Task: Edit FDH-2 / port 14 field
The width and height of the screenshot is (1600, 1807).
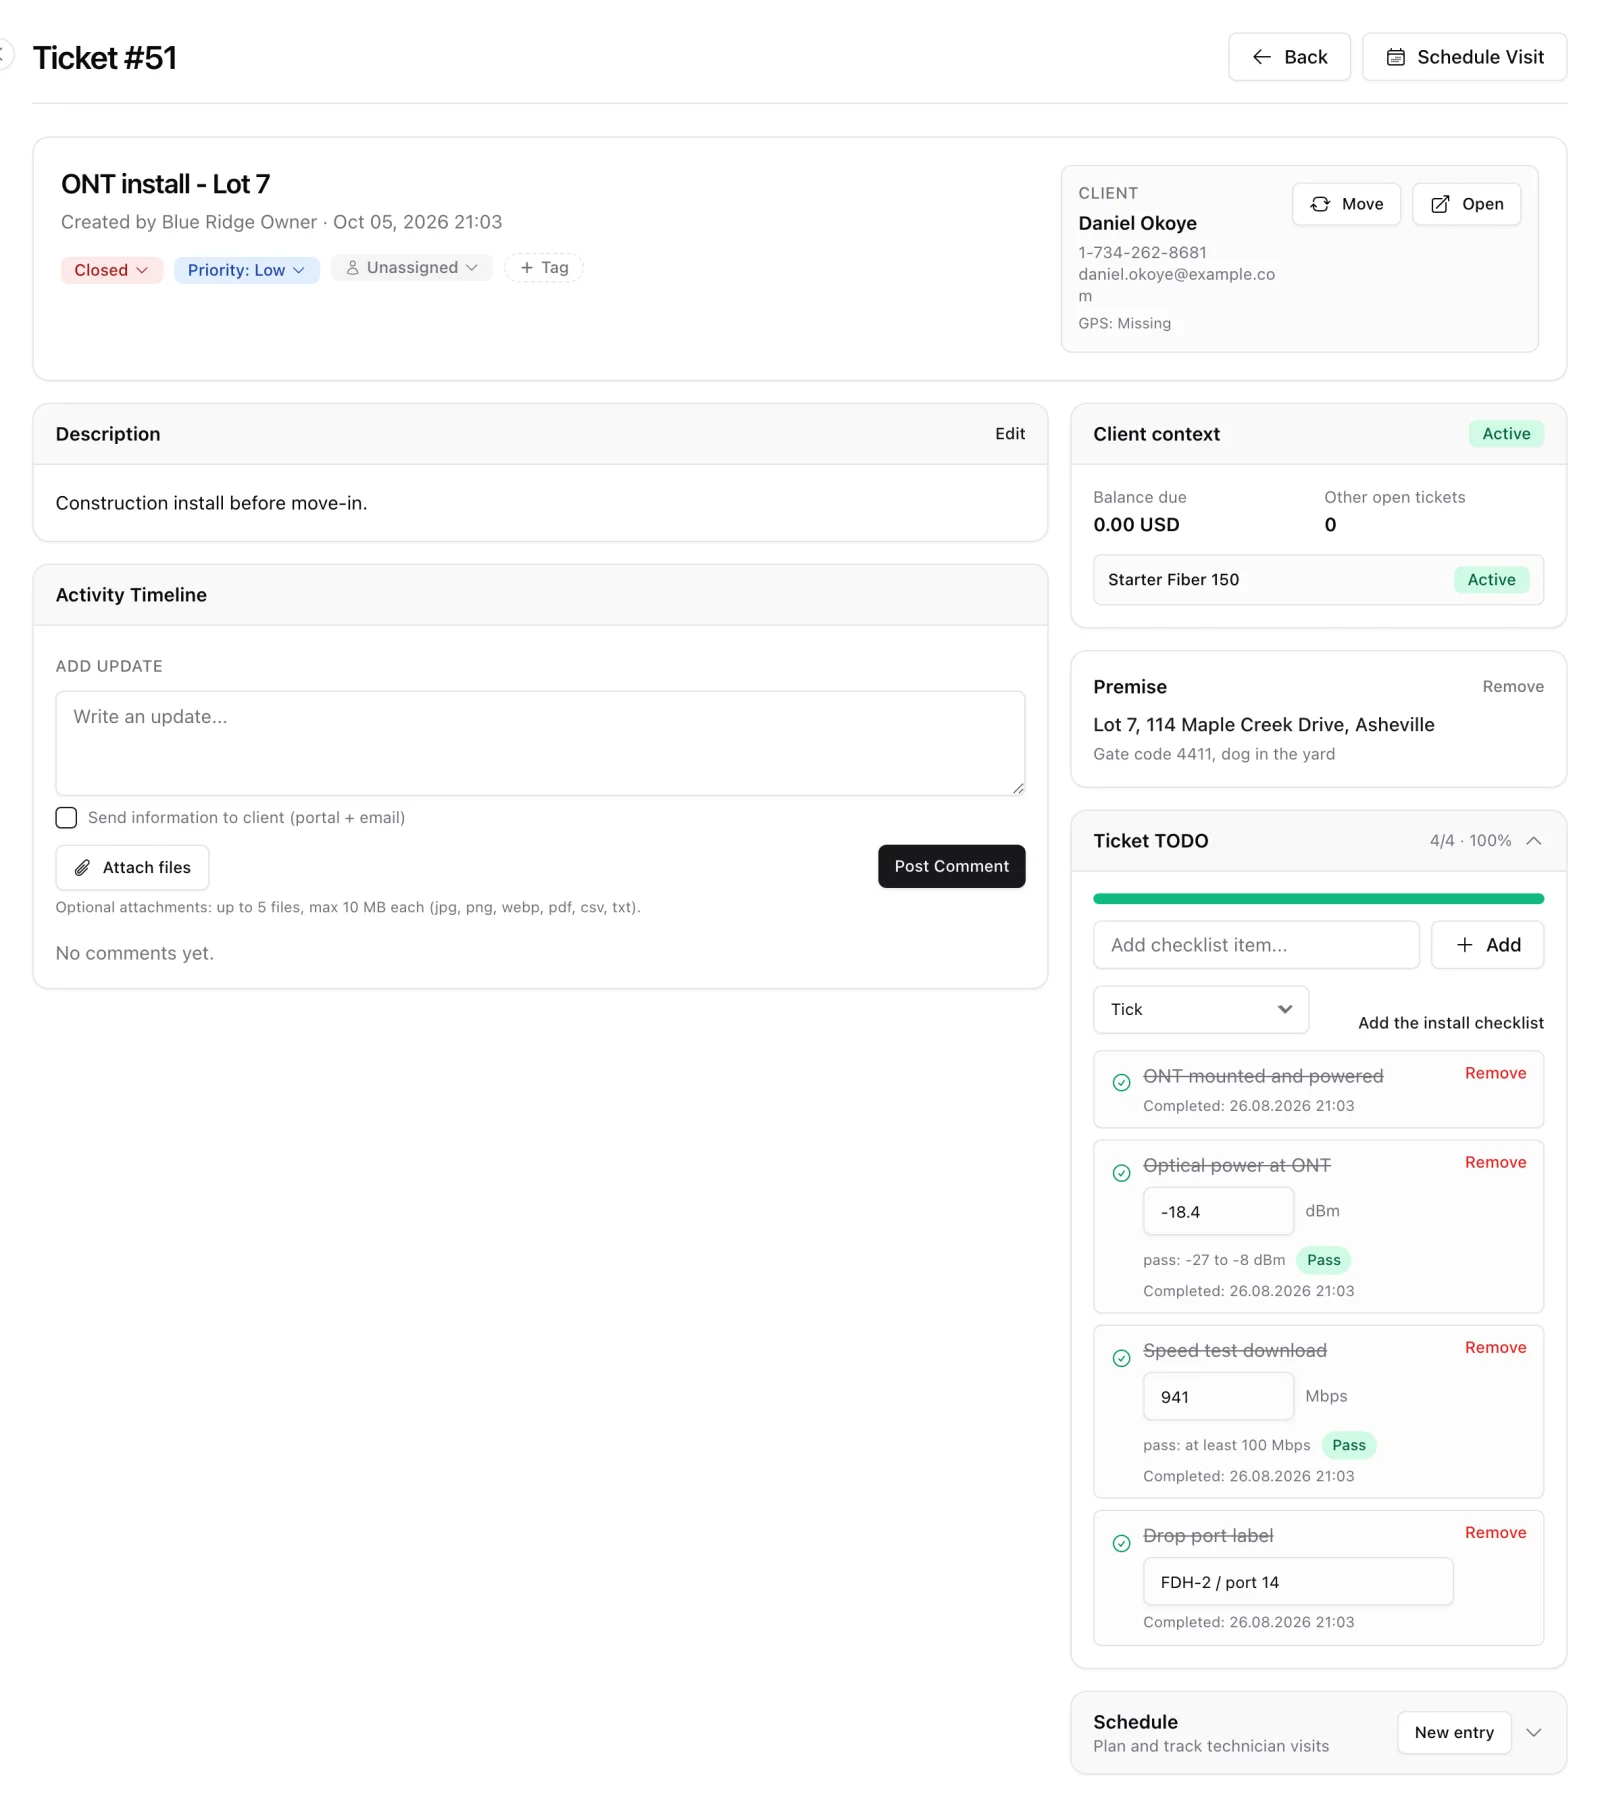Action: coord(1297,1581)
